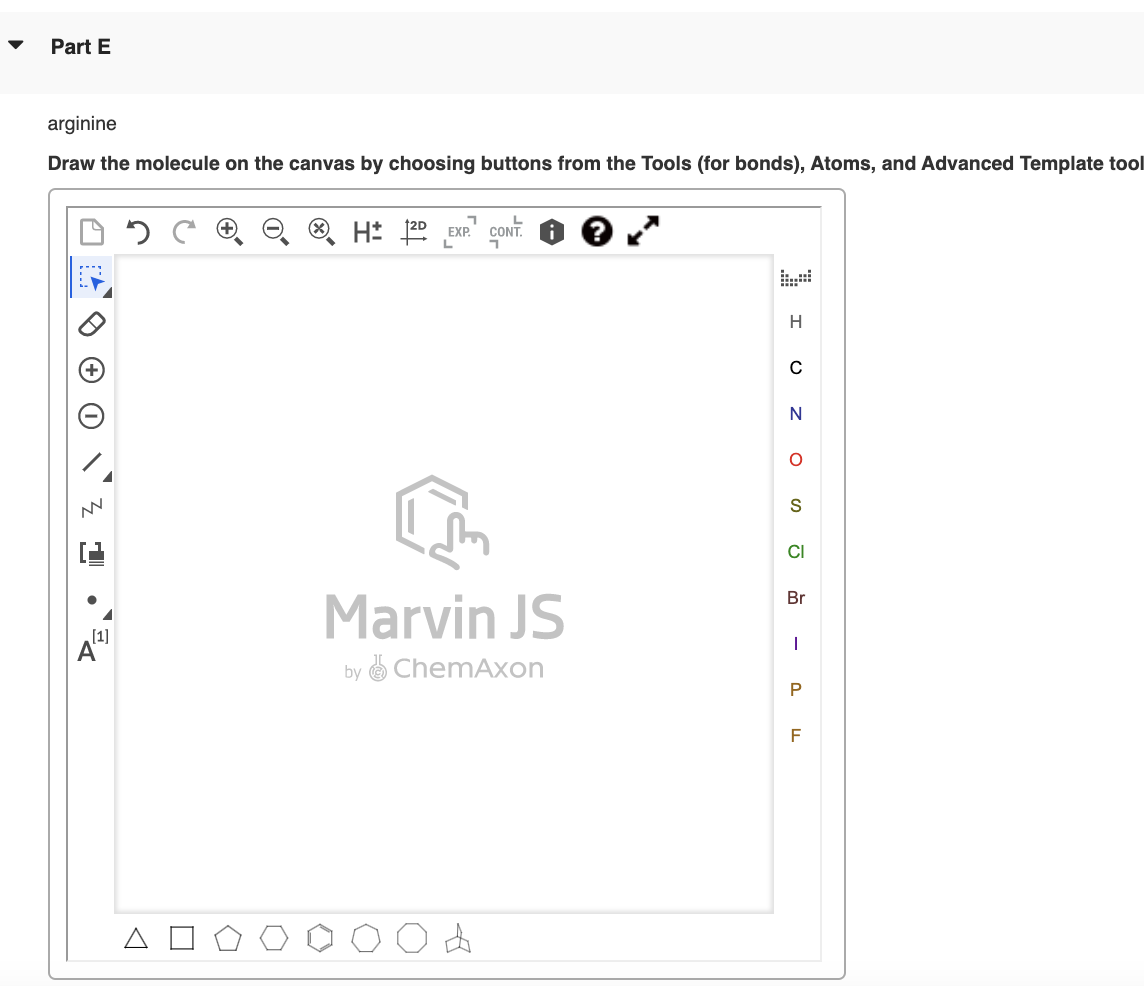Toggle implicit hydrogens display with H± button
This screenshot has width=1144, height=986.
(x=366, y=231)
